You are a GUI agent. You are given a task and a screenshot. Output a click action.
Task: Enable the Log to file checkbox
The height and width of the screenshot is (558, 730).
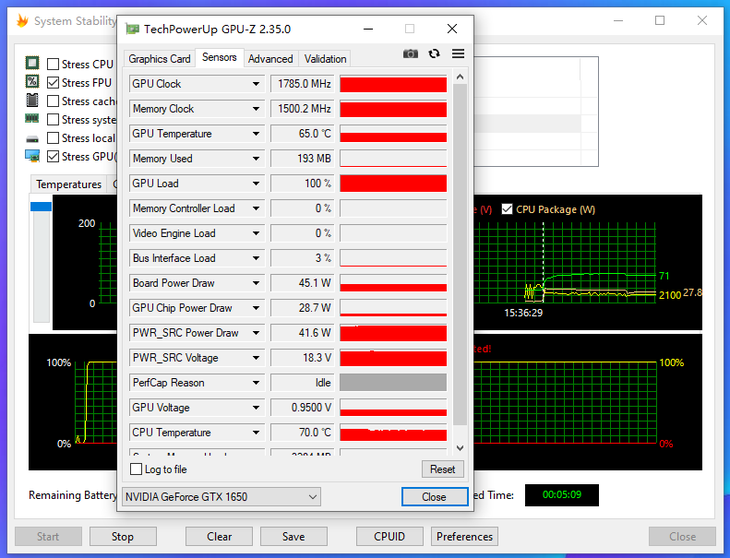[137, 470]
